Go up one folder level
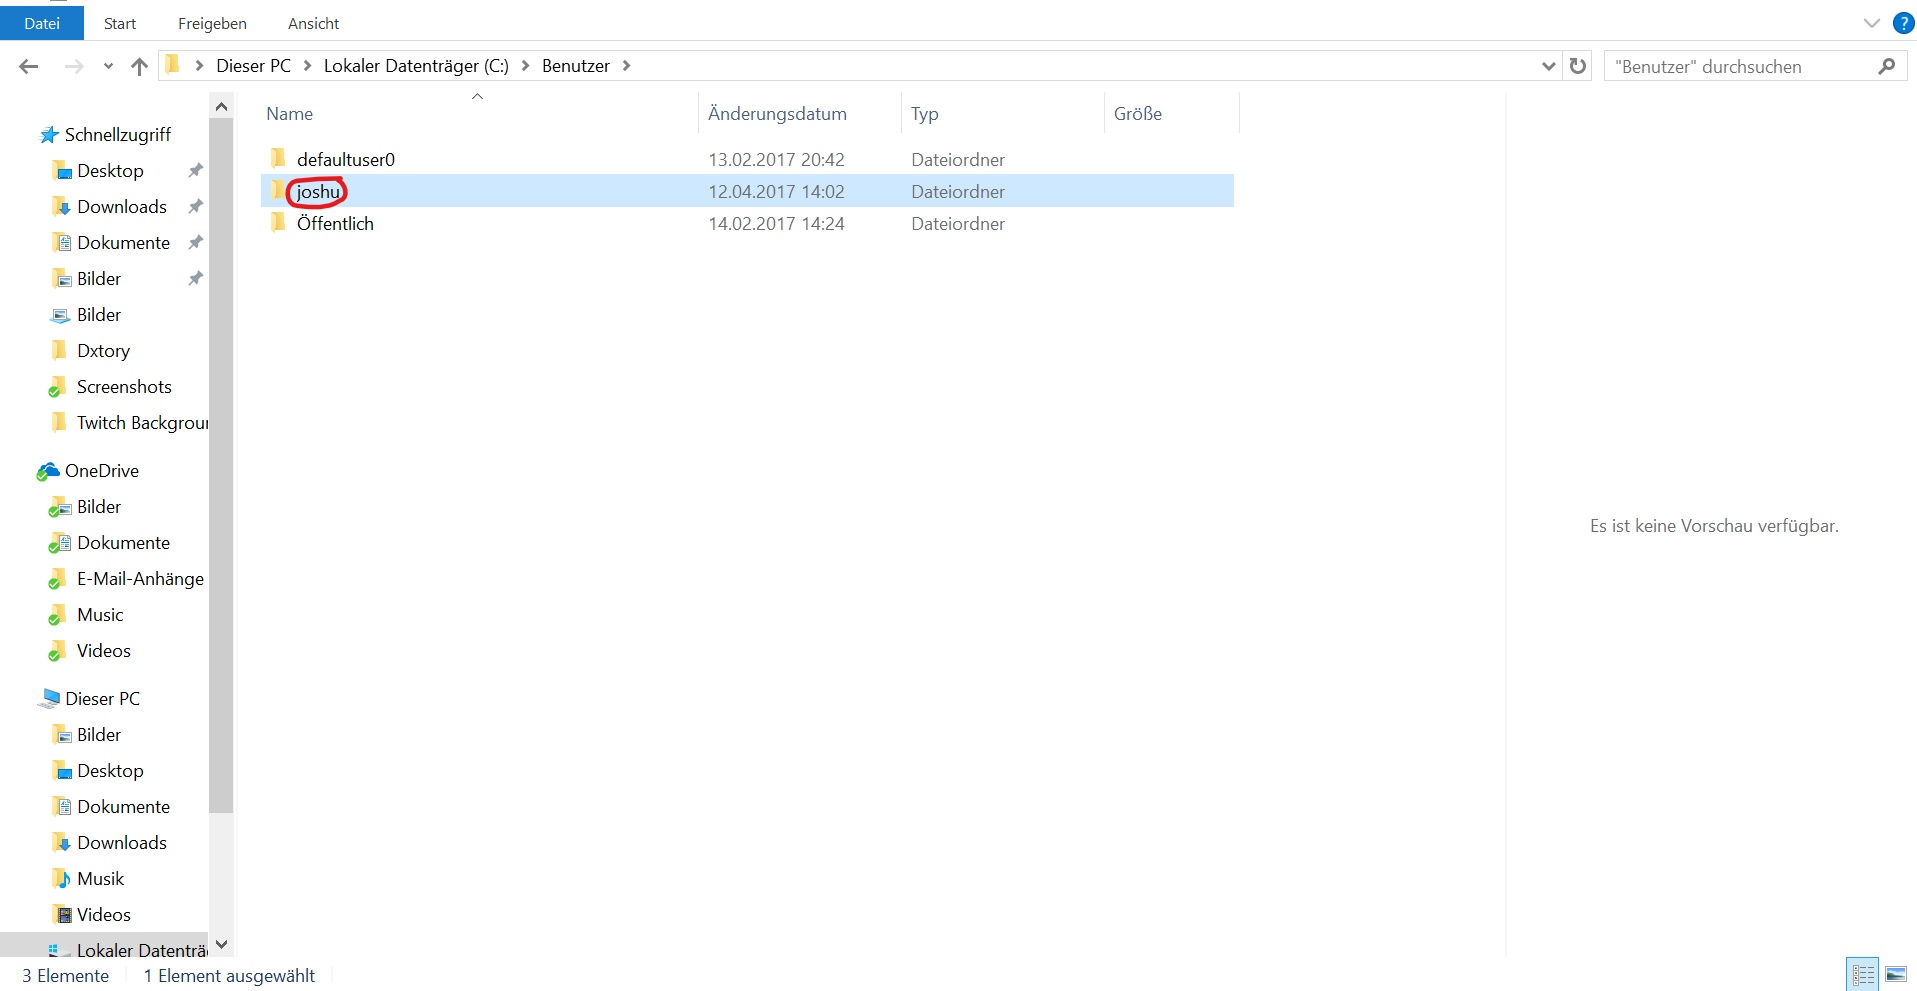 click(x=139, y=66)
